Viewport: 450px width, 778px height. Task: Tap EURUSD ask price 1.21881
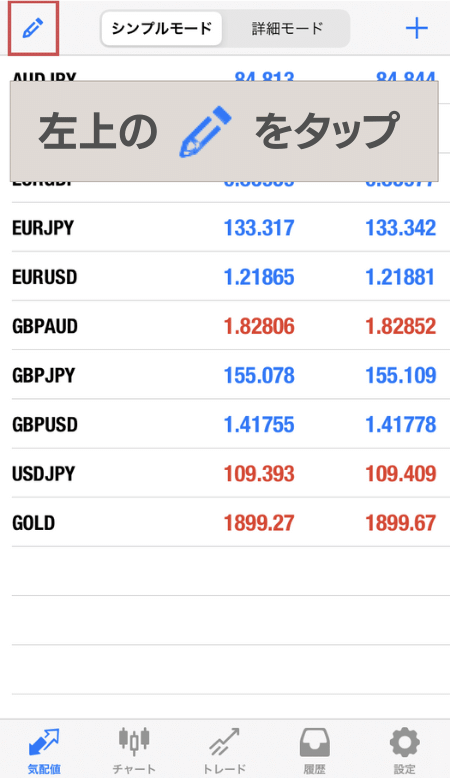pyautogui.click(x=400, y=277)
